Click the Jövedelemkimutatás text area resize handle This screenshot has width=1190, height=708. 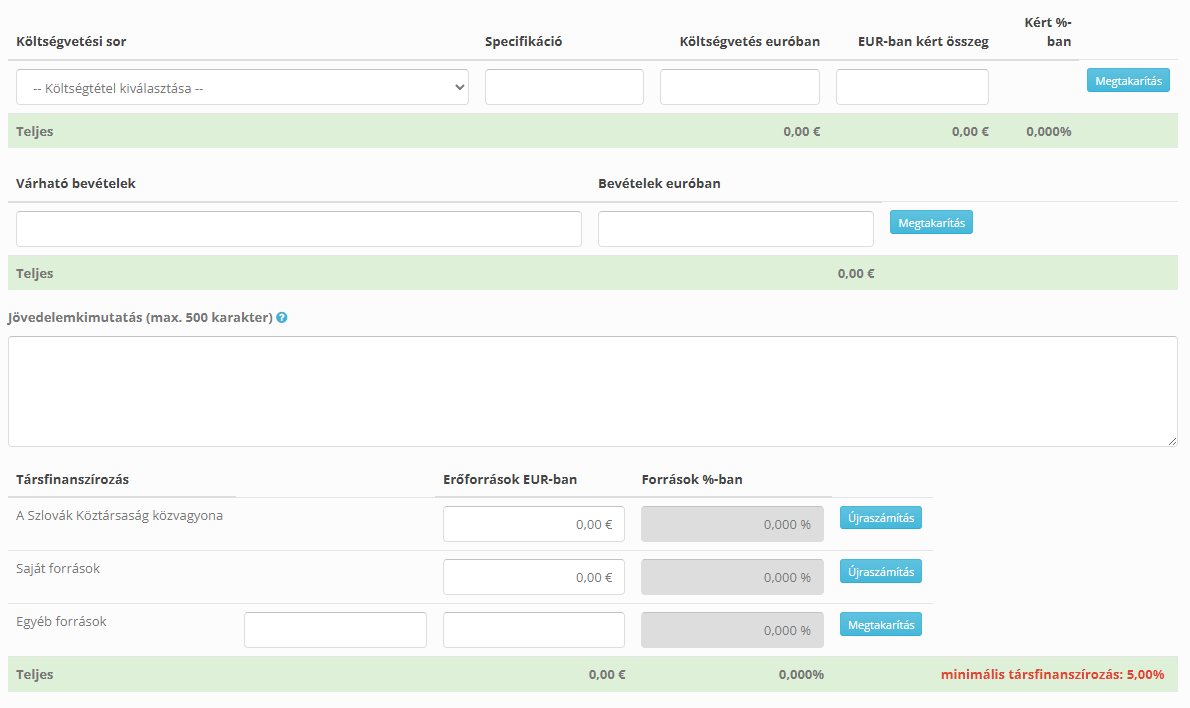[1172, 441]
